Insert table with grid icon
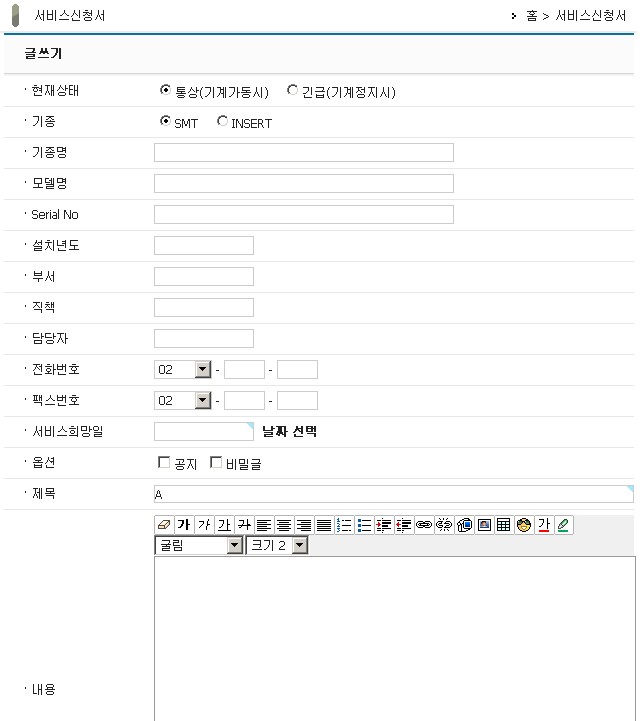The height and width of the screenshot is (721, 642). point(504,525)
